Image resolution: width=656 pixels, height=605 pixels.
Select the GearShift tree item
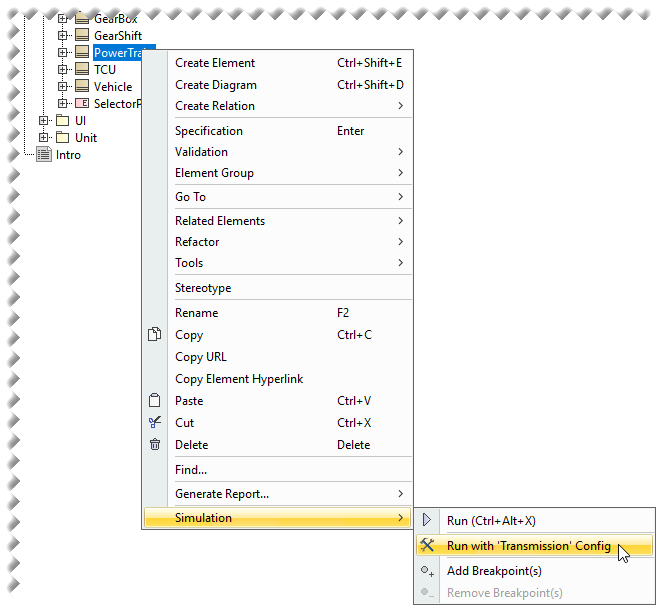pos(118,36)
